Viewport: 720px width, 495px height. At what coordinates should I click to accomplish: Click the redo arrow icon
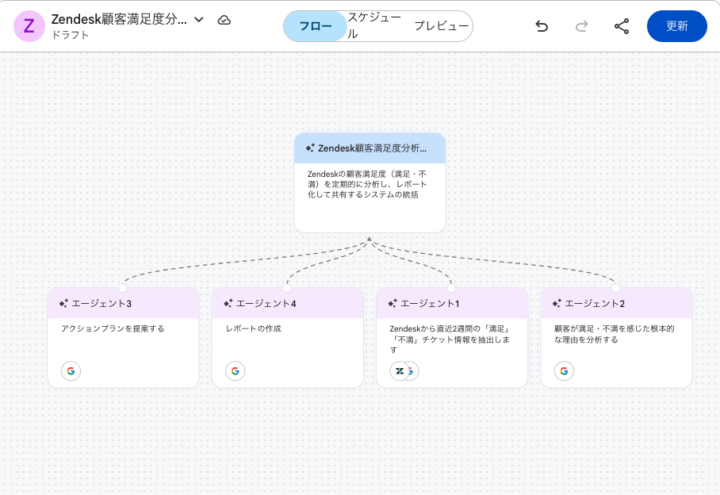pos(581,26)
